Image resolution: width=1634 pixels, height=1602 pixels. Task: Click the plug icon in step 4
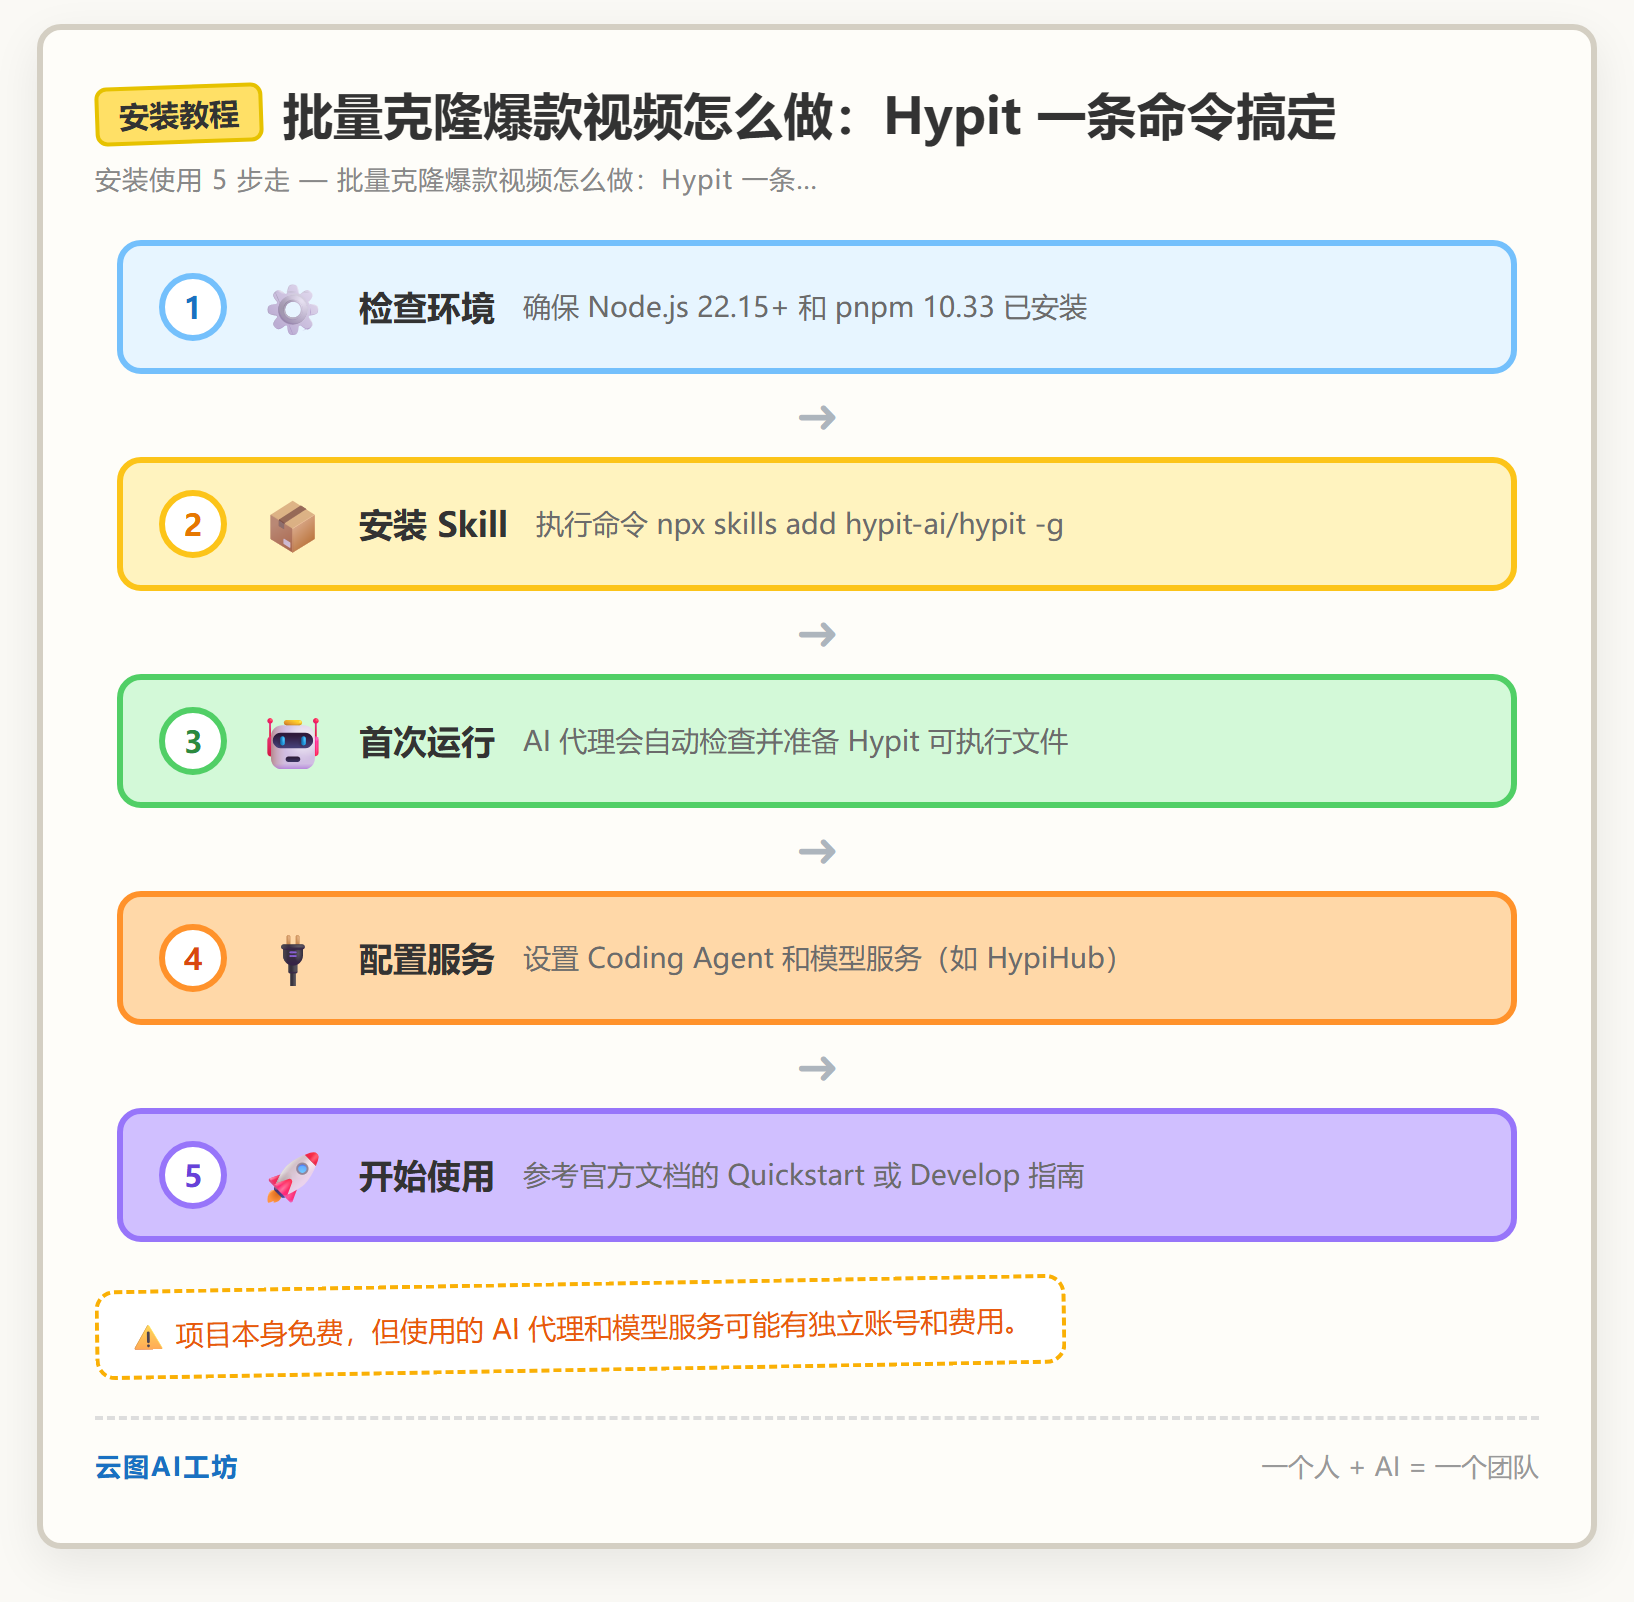(292, 960)
